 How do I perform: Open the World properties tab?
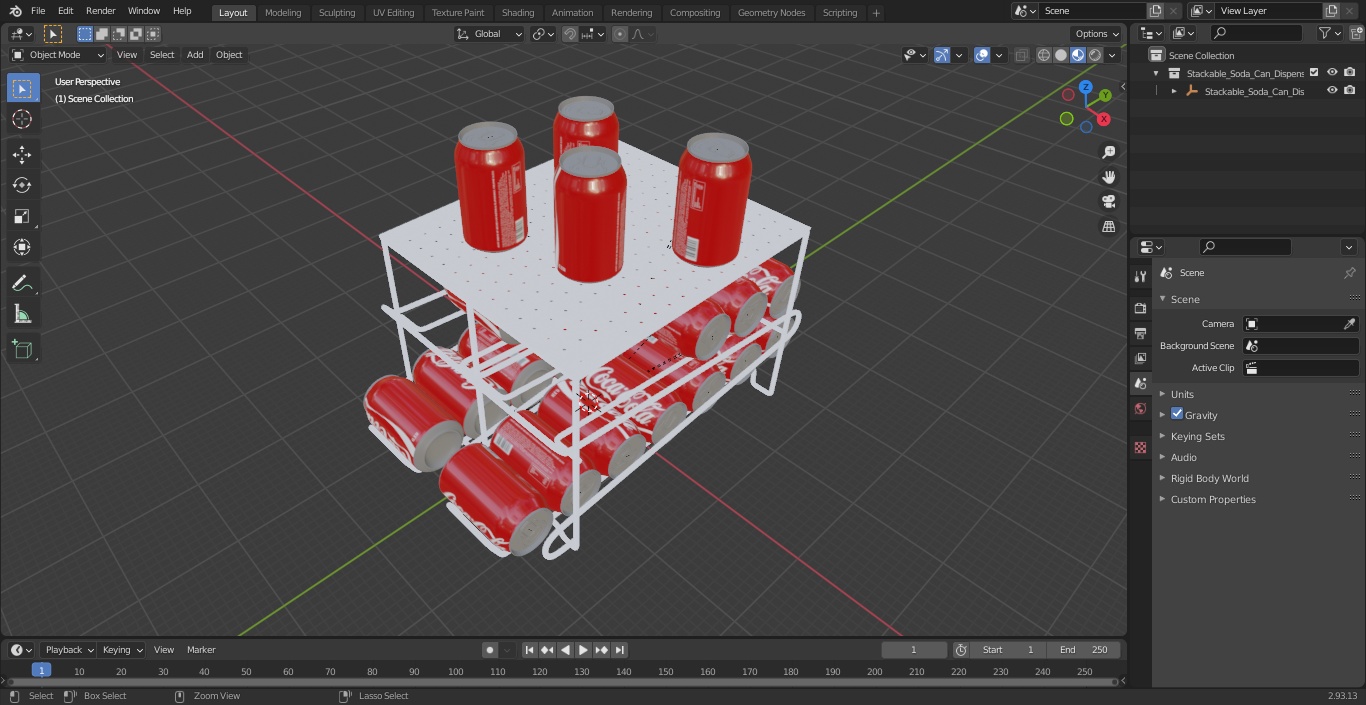pos(1140,409)
